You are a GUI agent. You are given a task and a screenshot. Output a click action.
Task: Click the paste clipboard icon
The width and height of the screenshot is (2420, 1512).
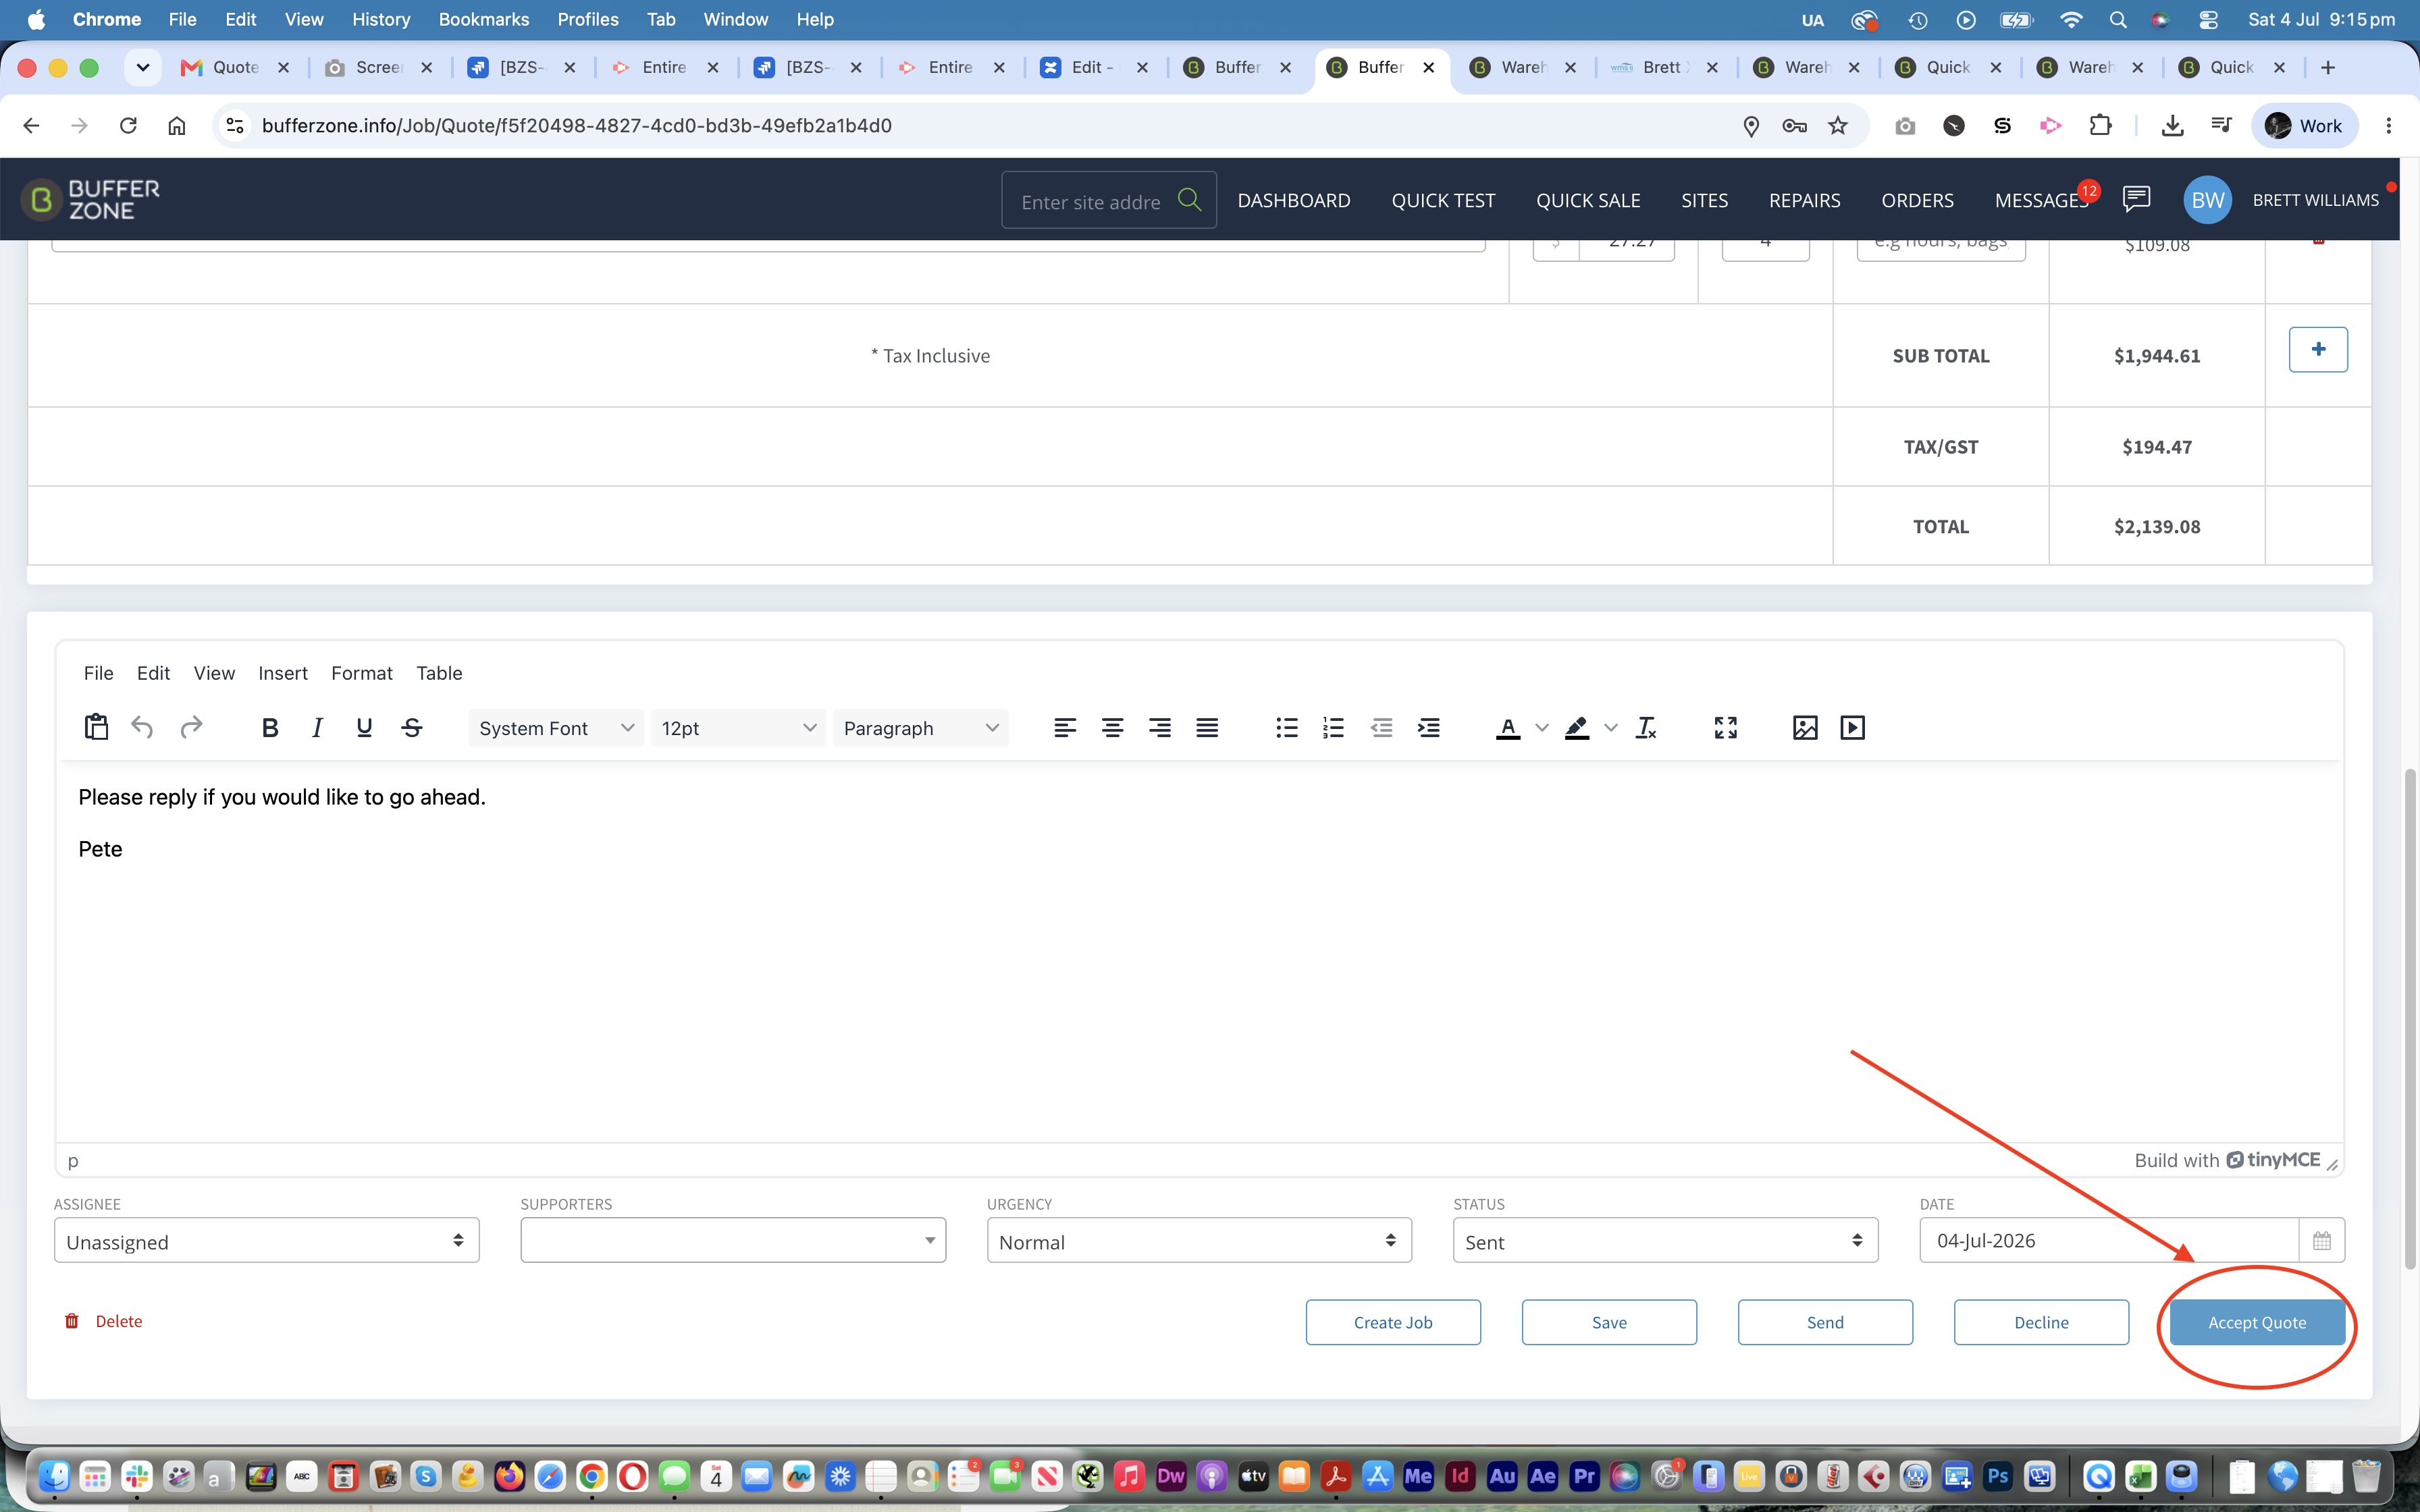click(96, 727)
